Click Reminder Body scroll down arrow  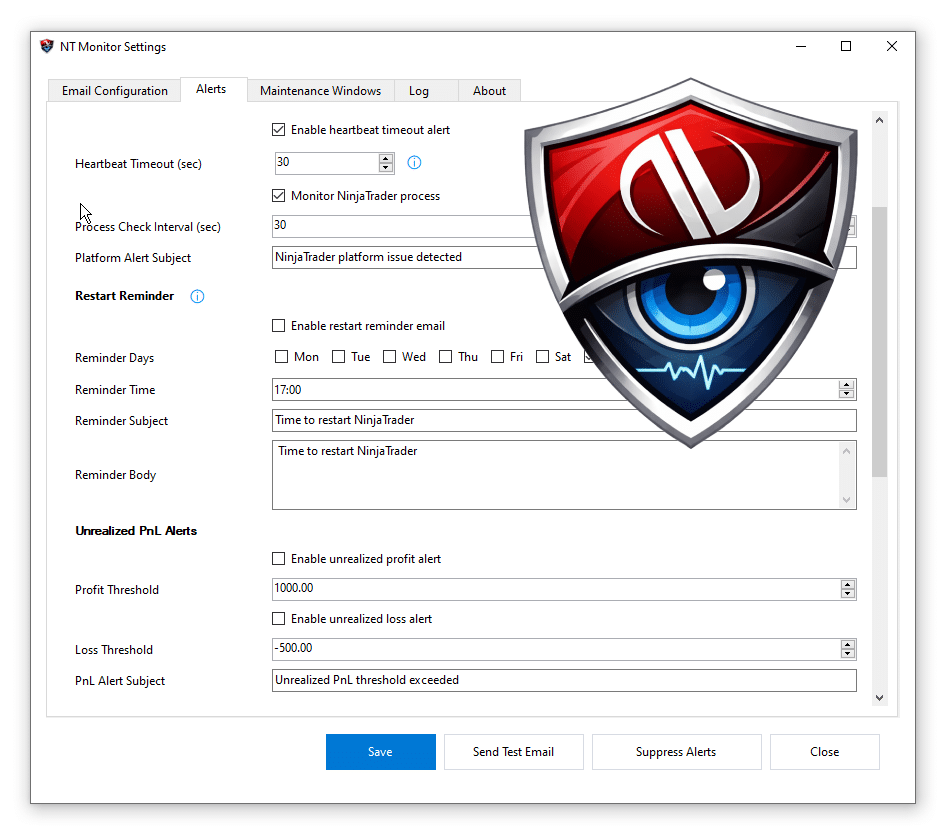click(x=846, y=500)
